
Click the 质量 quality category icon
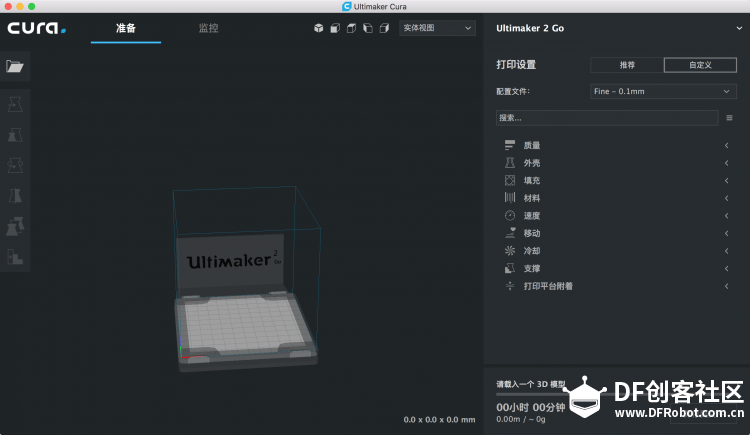510,145
